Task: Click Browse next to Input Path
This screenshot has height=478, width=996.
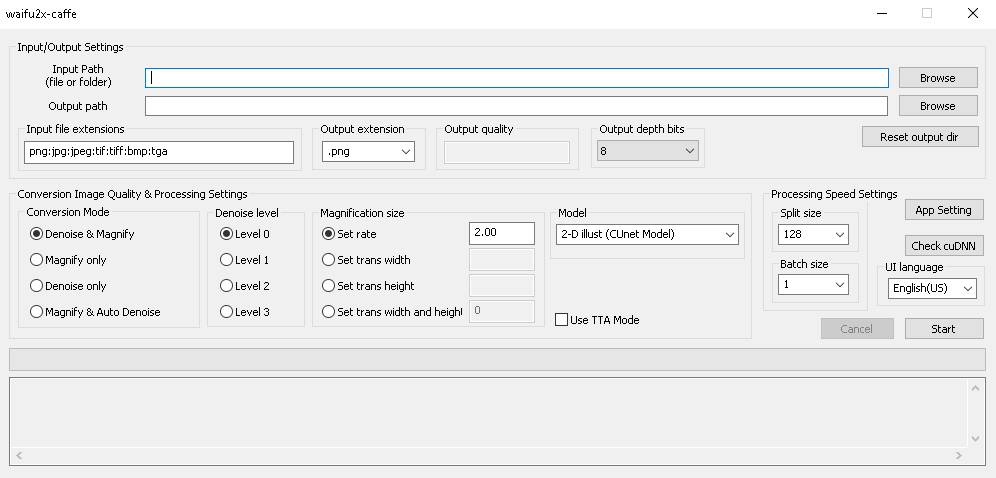Action: pyautogui.click(x=938, y=78)
